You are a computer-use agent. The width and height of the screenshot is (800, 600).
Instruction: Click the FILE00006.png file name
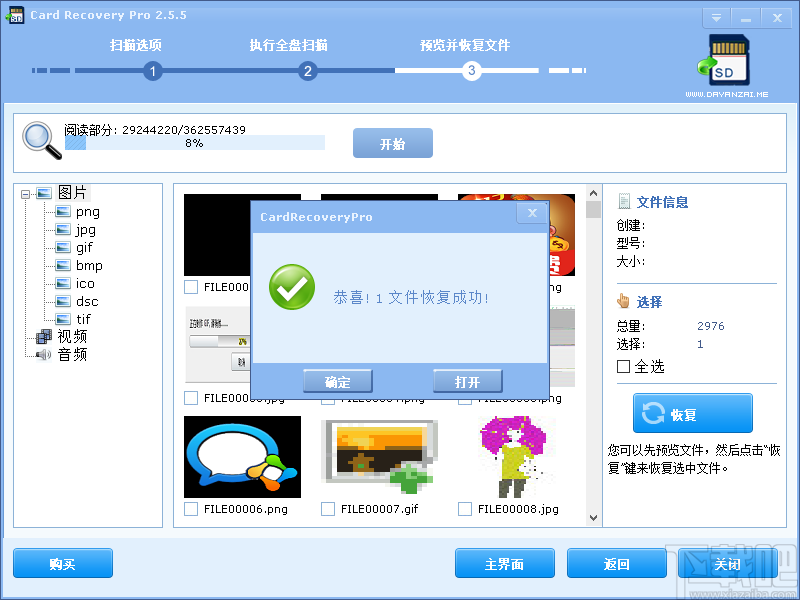(245, 509)
